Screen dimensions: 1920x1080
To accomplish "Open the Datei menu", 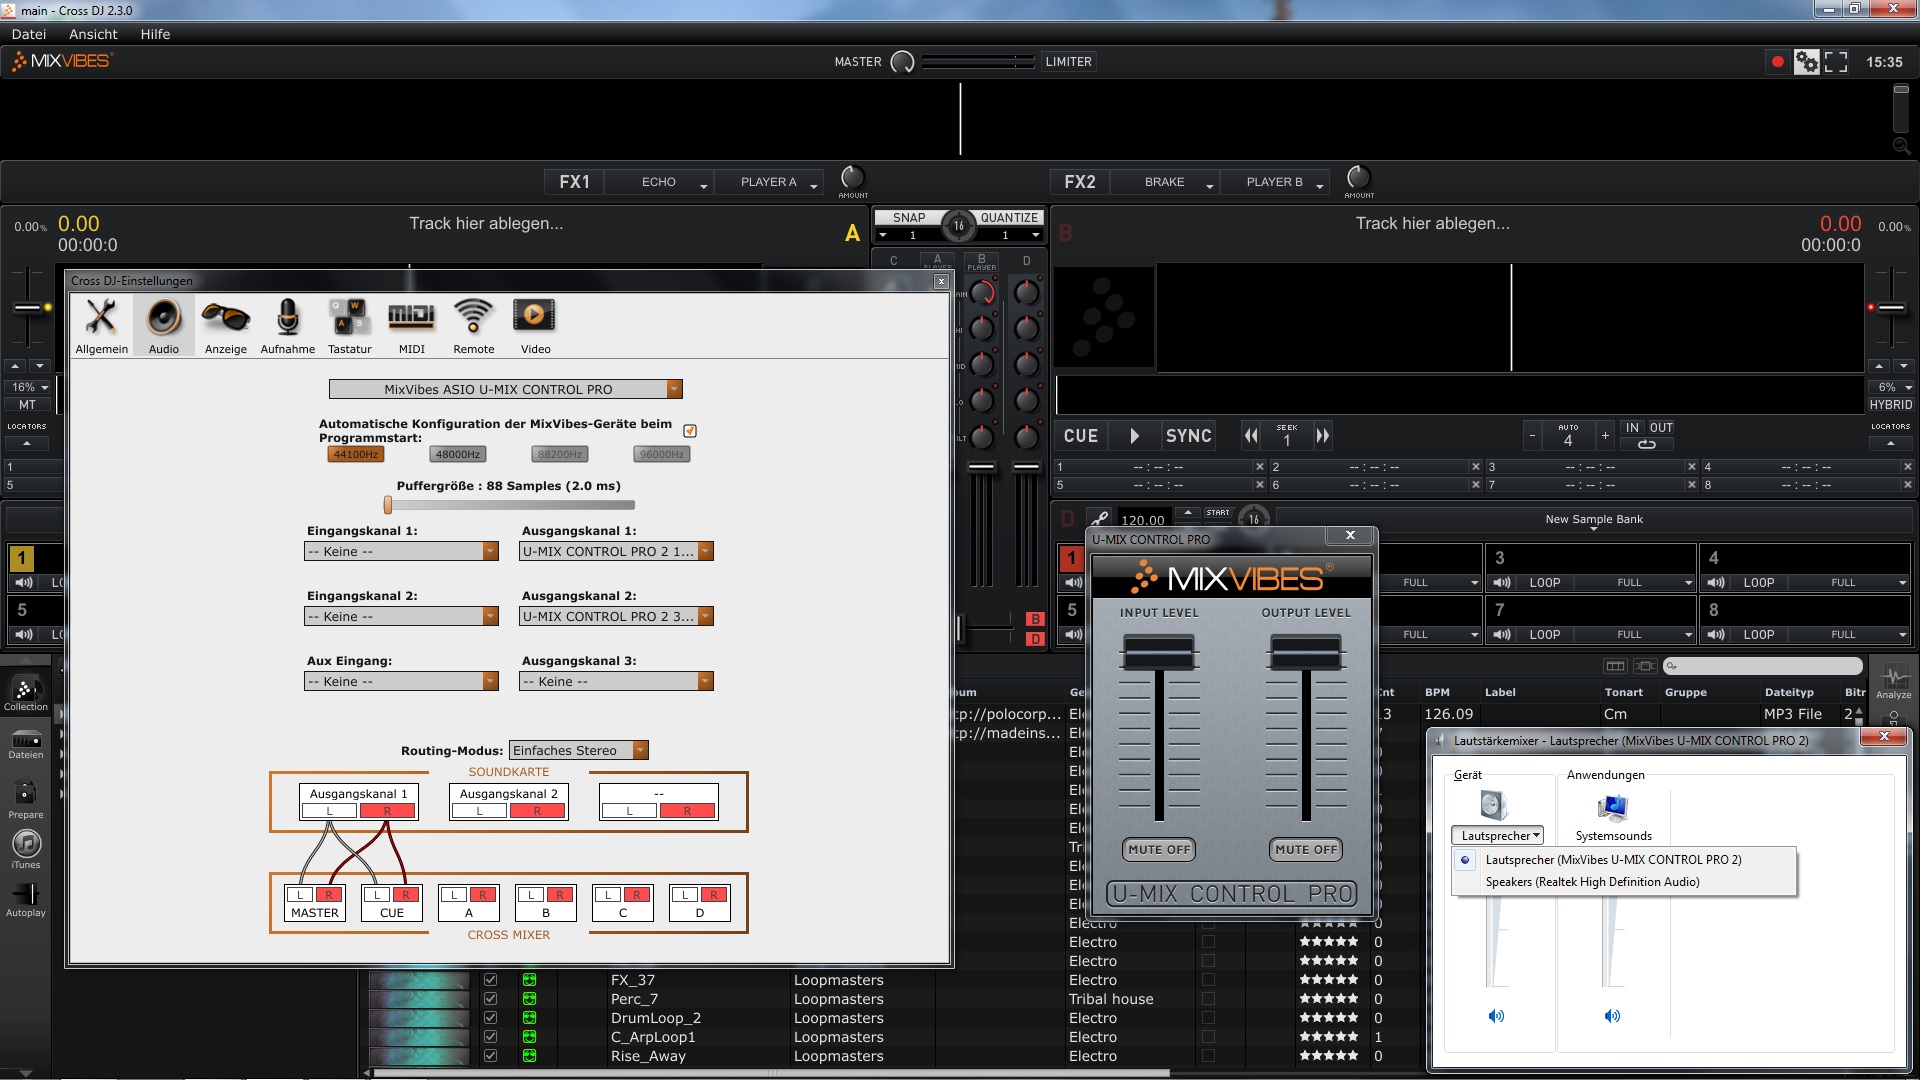I will click(29, 34).
